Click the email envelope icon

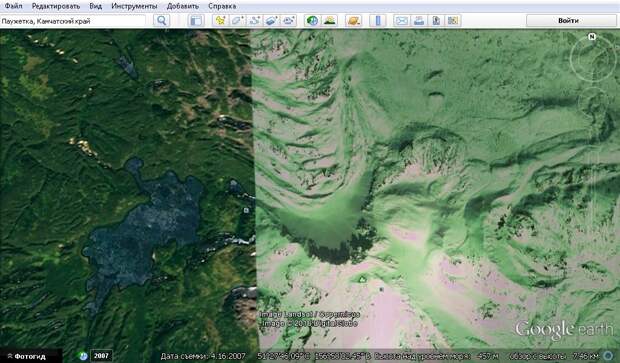[402, 21]
